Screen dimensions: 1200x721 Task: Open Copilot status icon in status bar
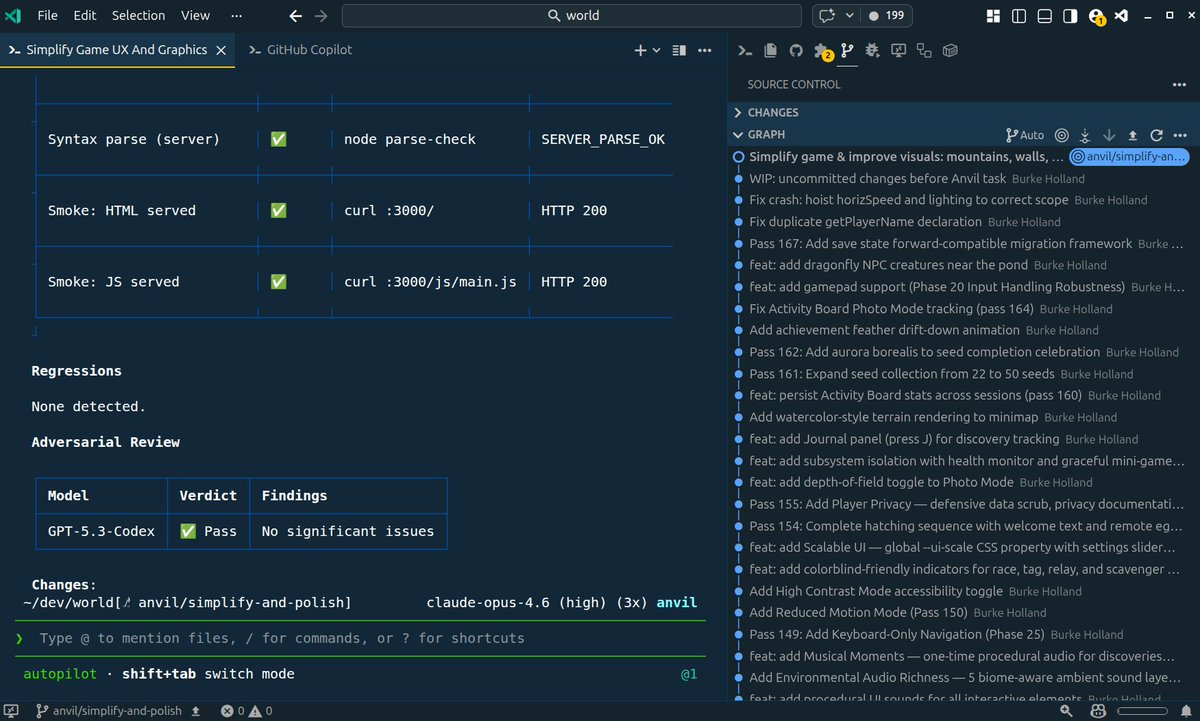pyautogui.click(x=1096, y=711)
